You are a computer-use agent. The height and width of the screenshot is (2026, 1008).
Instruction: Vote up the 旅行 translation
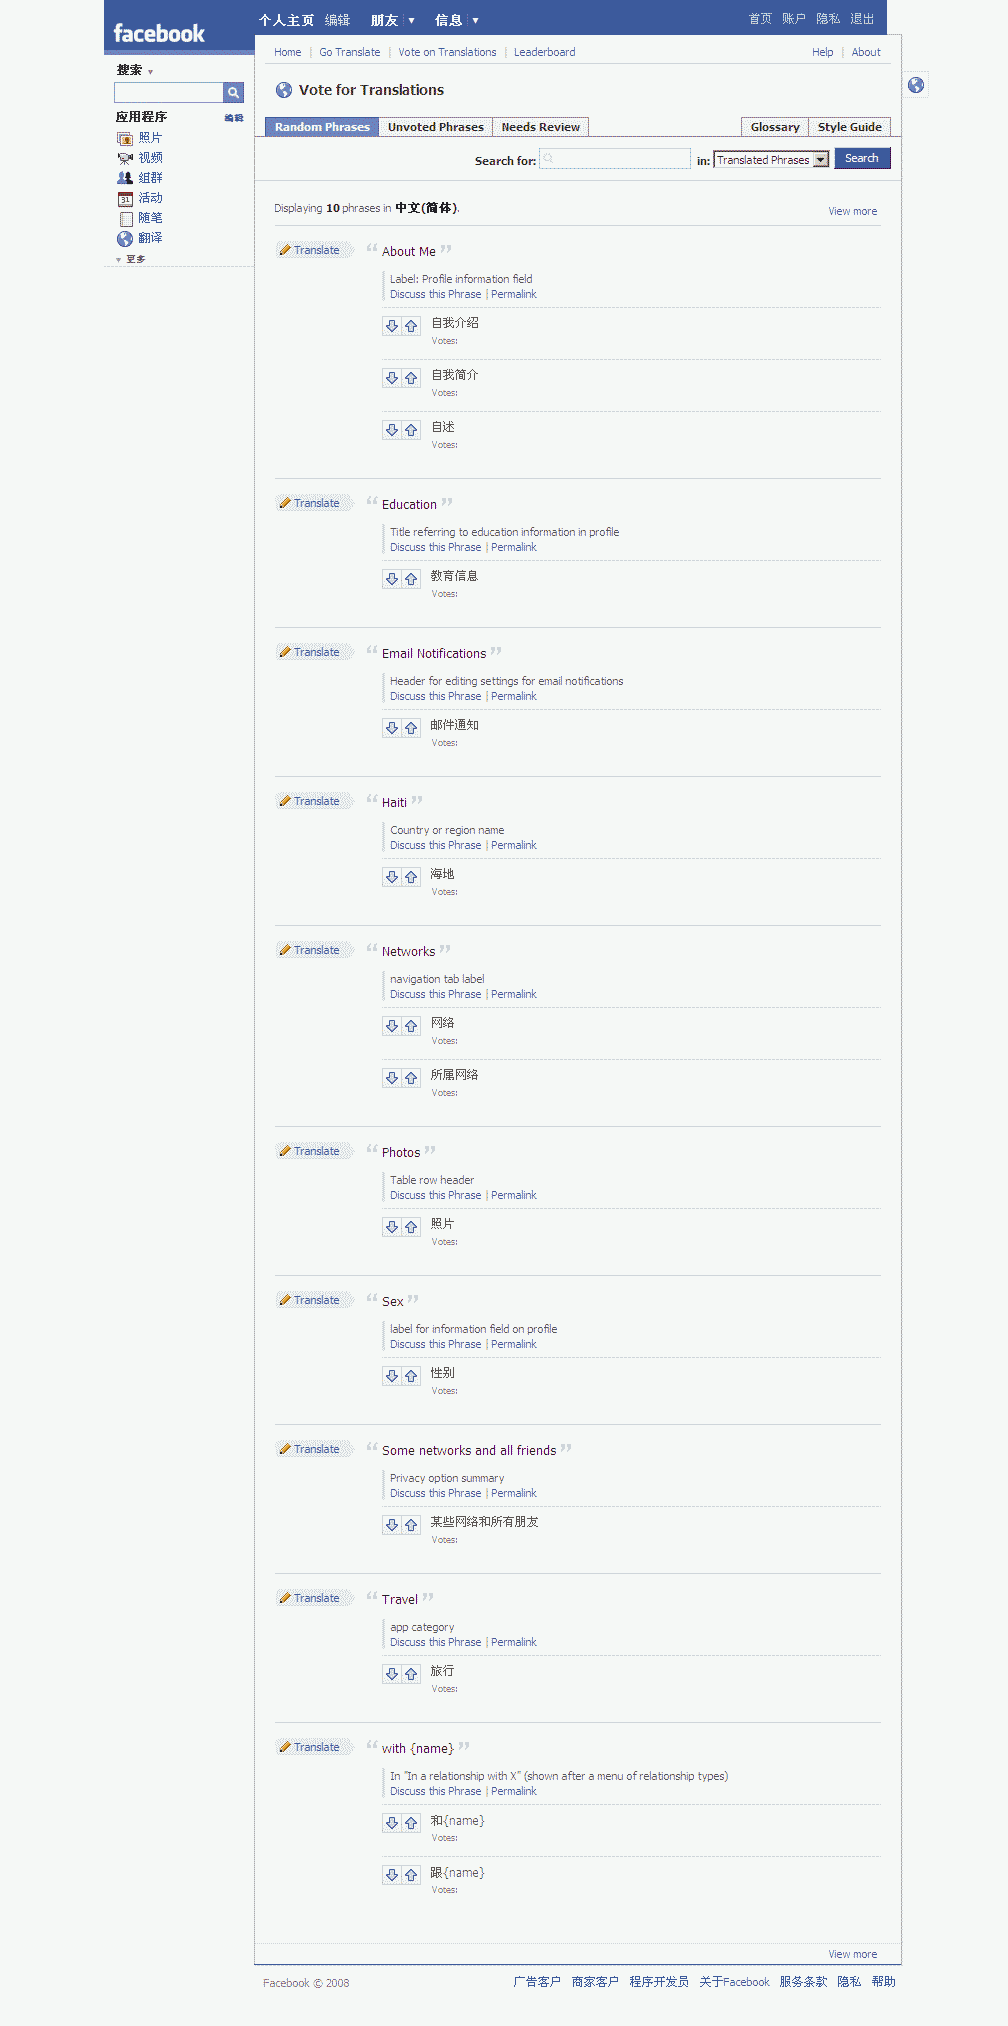(x=411, y=1674)
